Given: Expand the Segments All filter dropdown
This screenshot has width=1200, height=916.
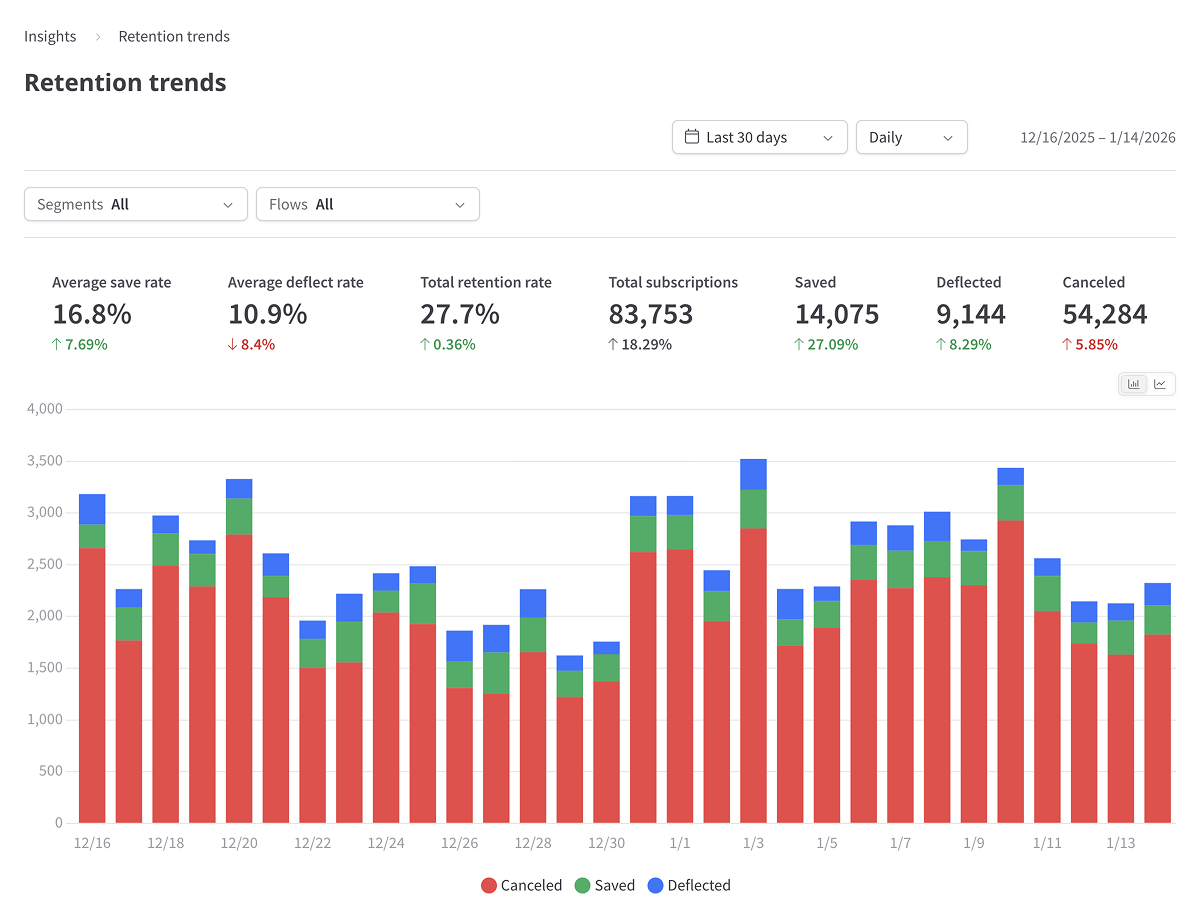Looking at the screenshot, I should (135, 204).
